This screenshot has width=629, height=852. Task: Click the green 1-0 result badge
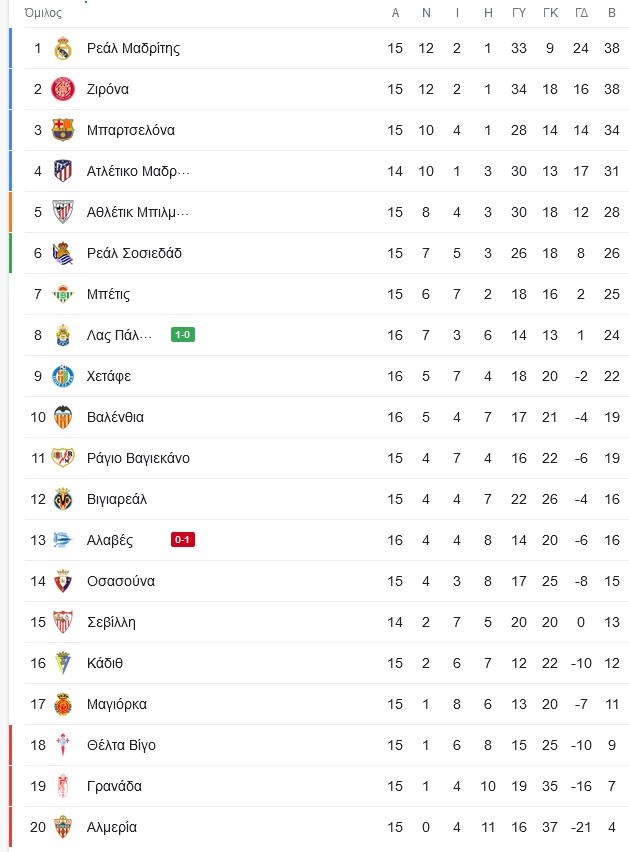coord(183,335)
